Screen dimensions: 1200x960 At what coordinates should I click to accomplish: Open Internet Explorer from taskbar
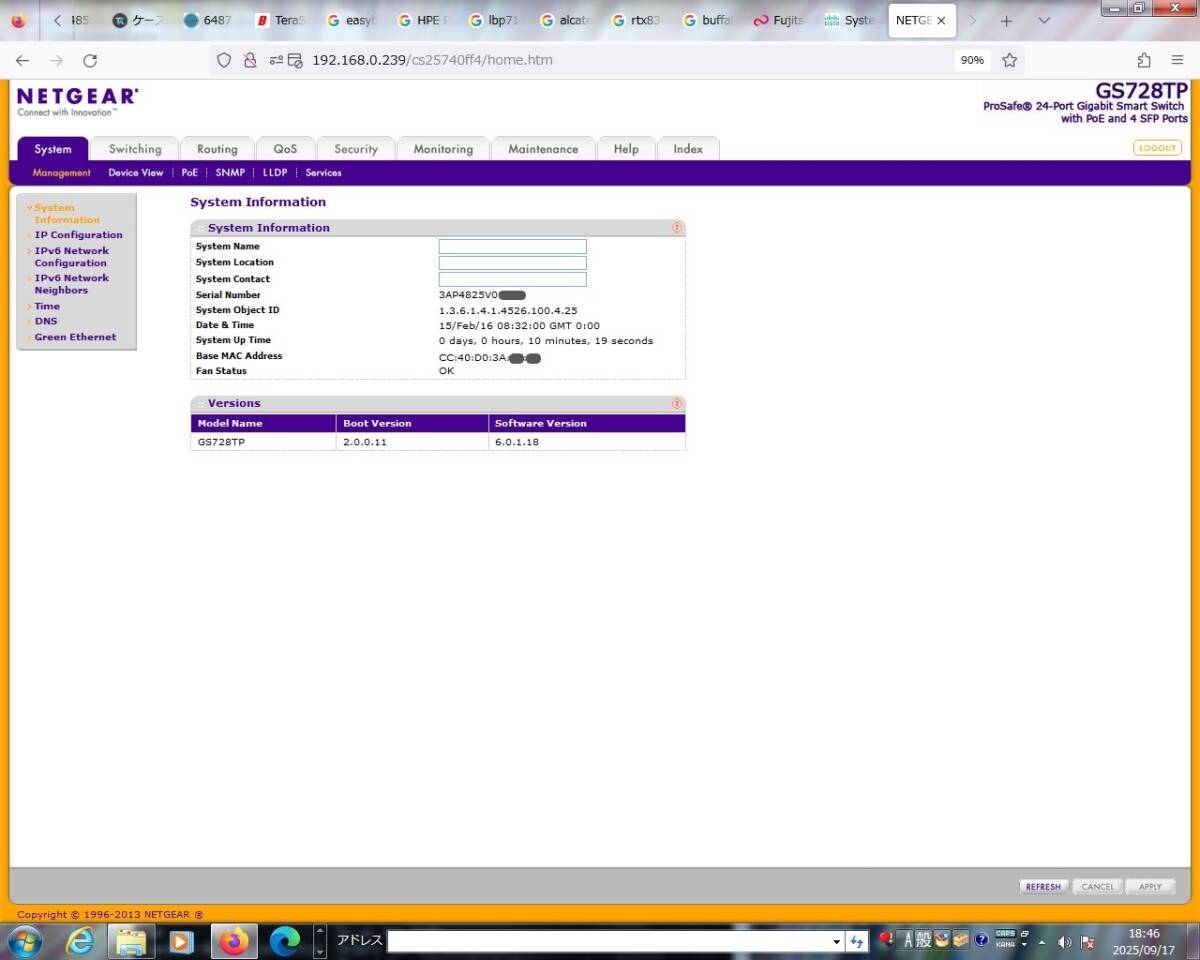pyautogui.click(x=80, y=941)
